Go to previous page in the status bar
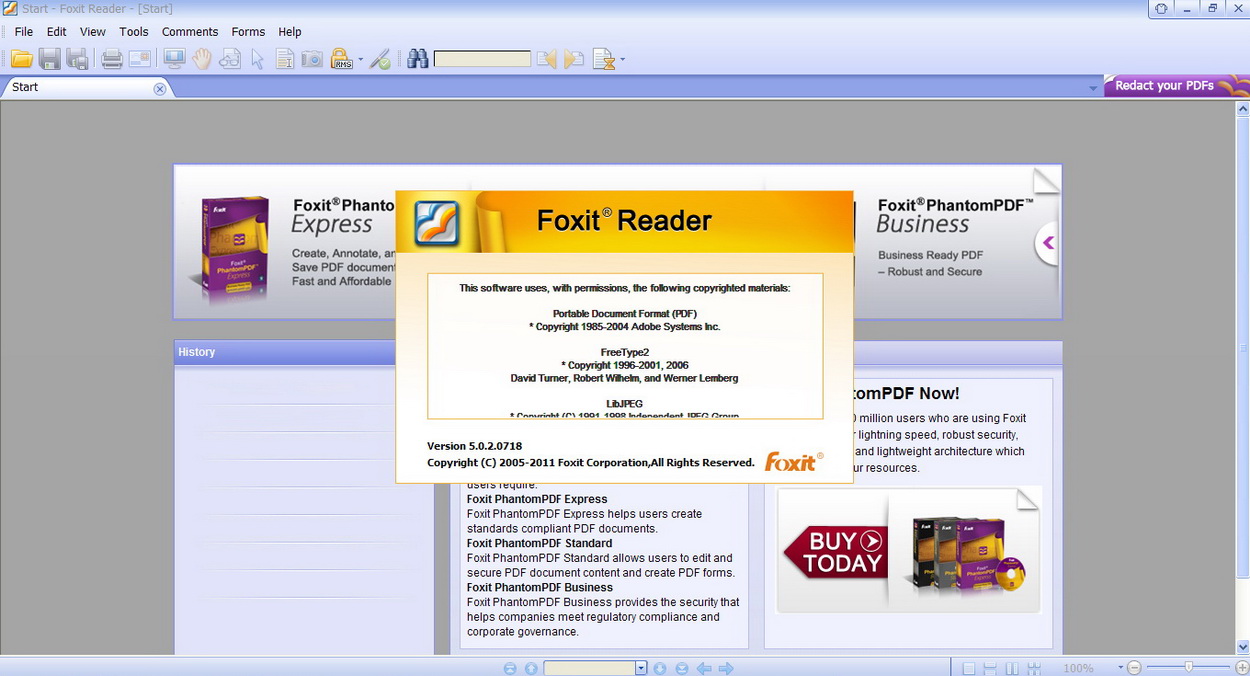Screen dimensions: 1250x676 (531, 668)
